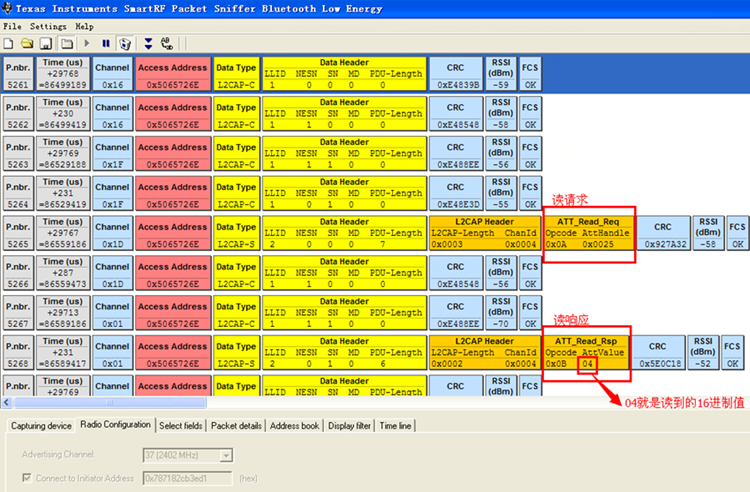This screenshot has height=492, width=750.
Task: Save the packet capture
Action: (x=45, y=44)
